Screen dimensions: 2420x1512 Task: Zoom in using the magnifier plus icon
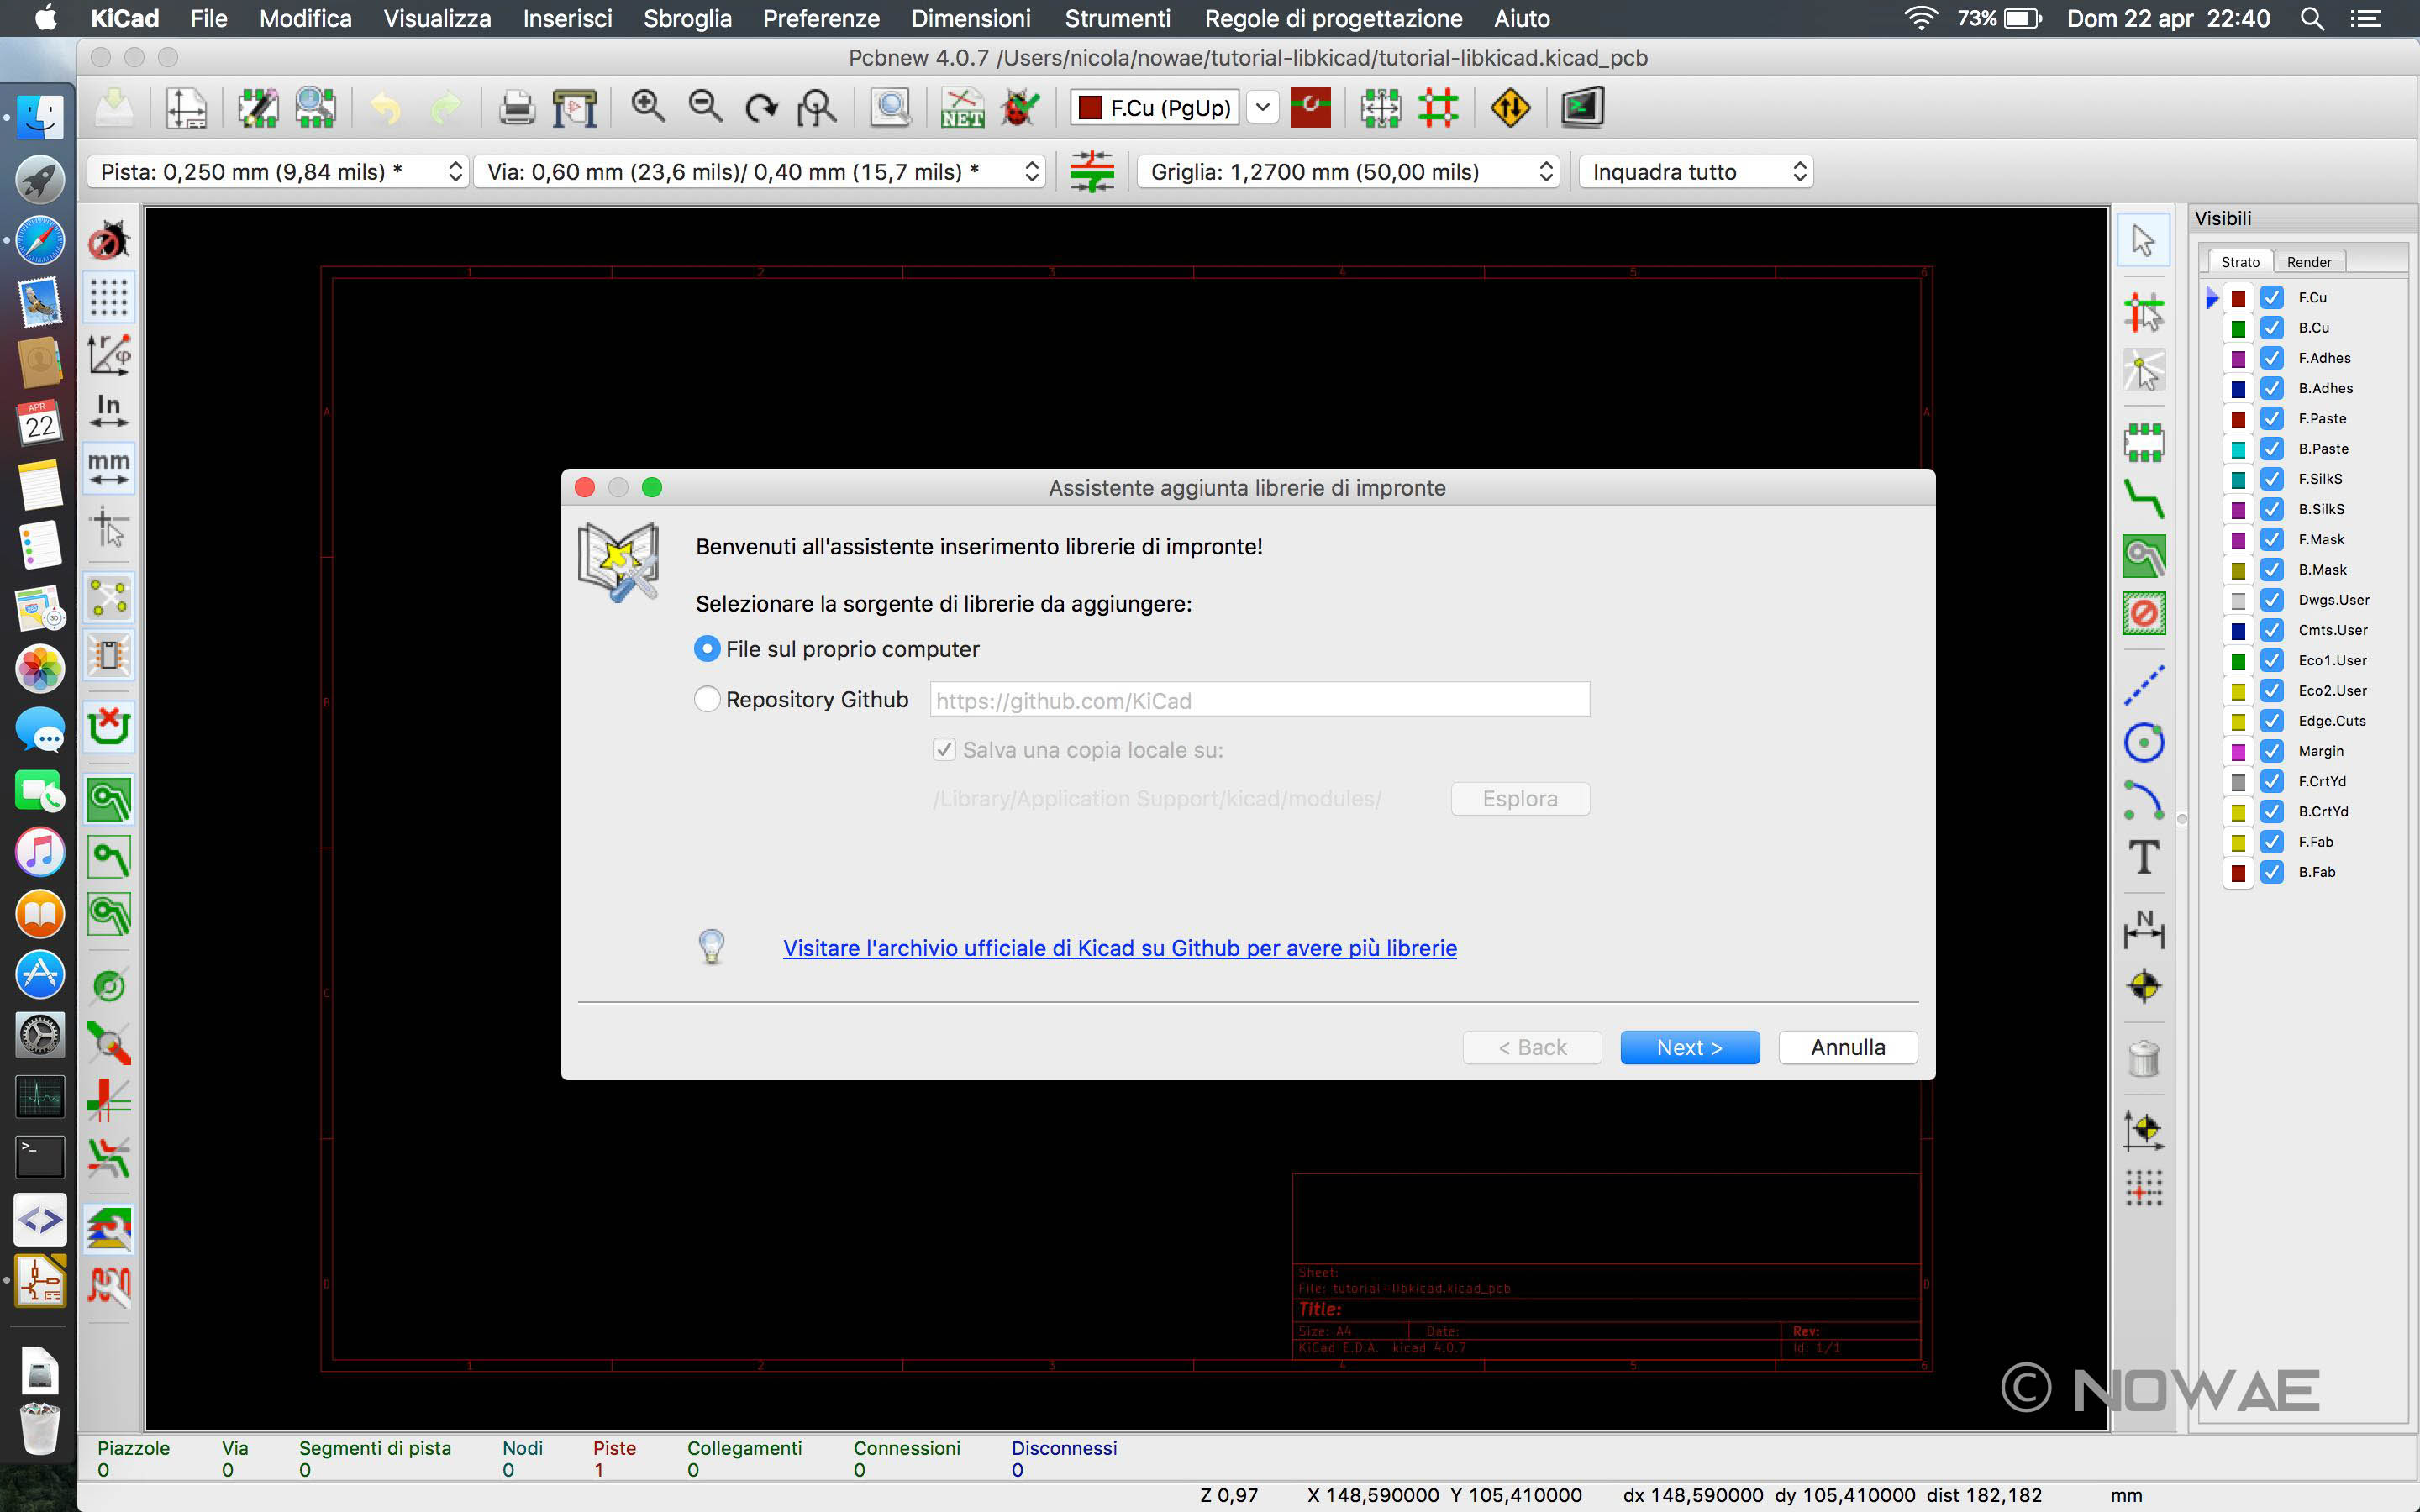(x=648, y=107)
